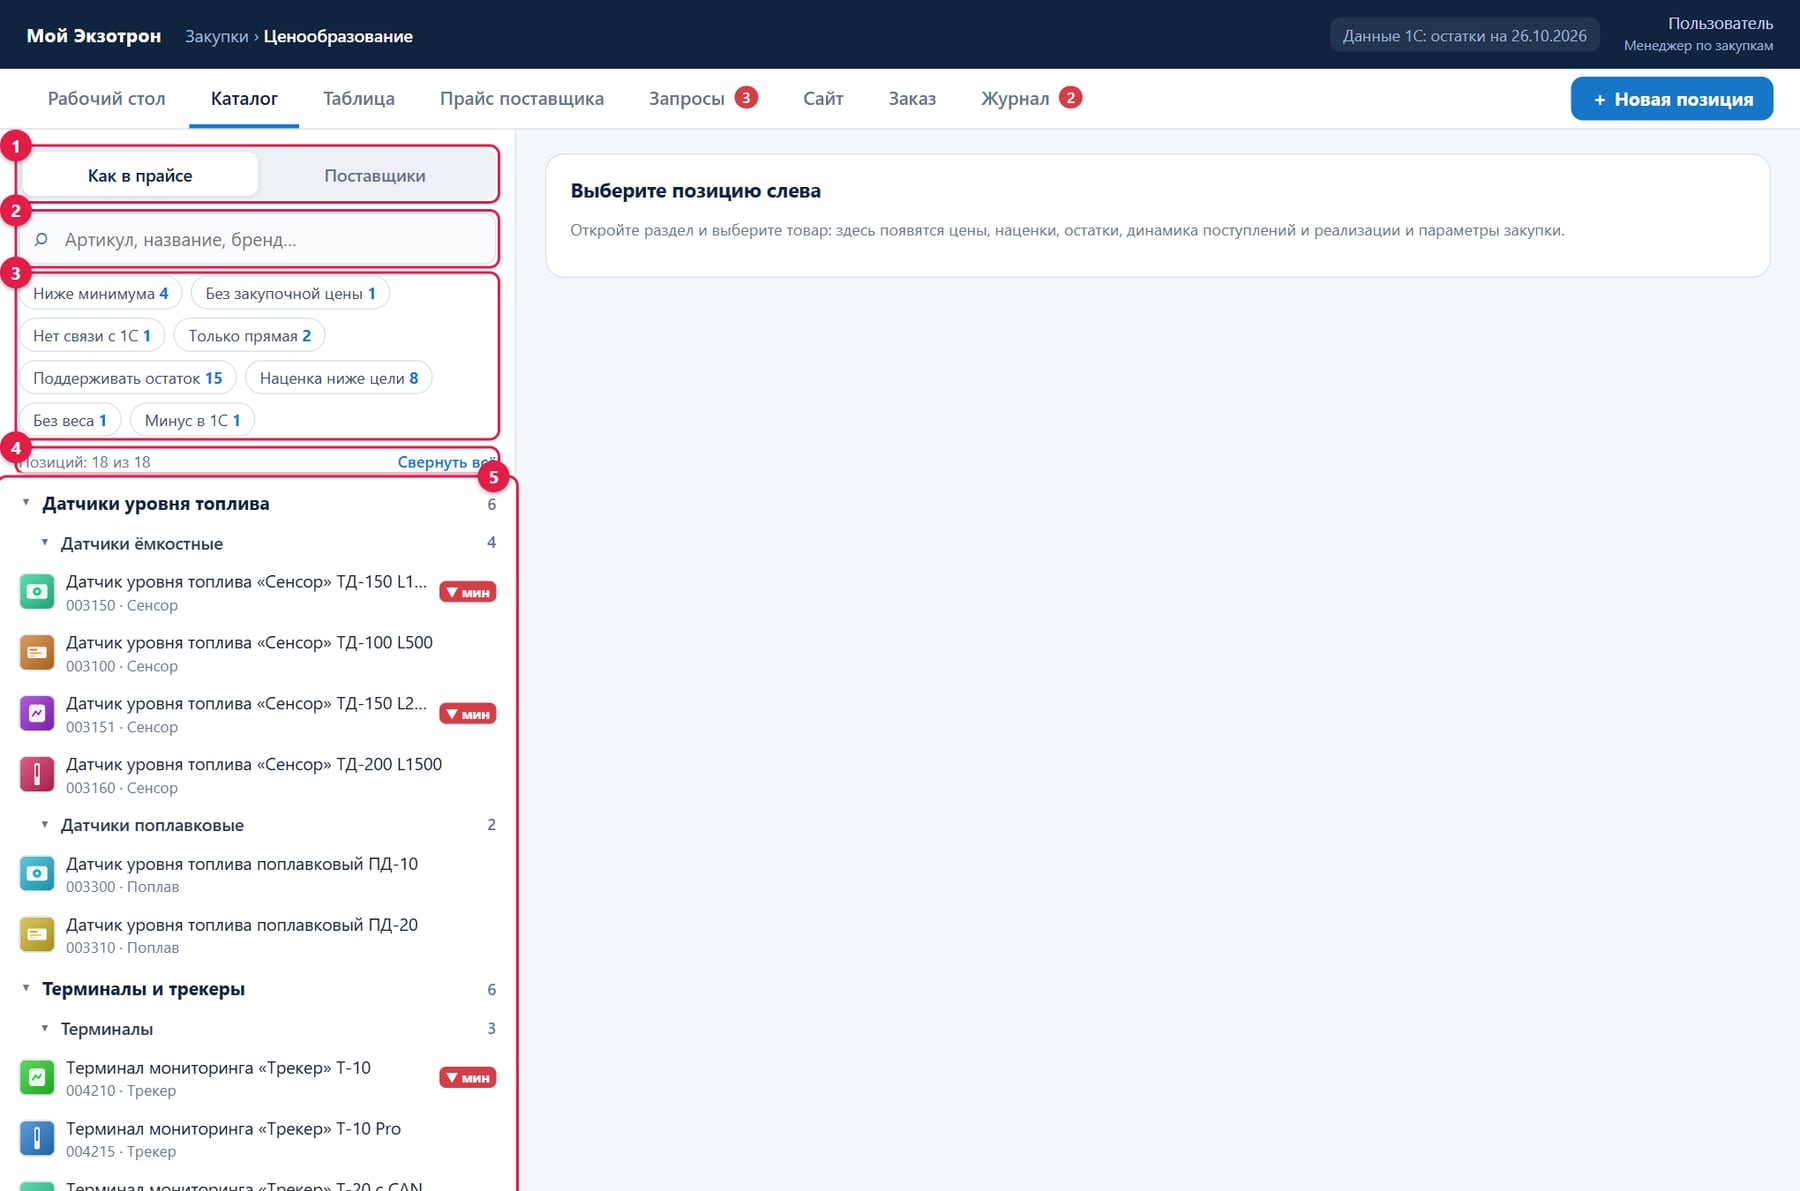Open the «Прайс поставщика» tab
This screenshot has height=1191, width=1800.
(522, 98)
